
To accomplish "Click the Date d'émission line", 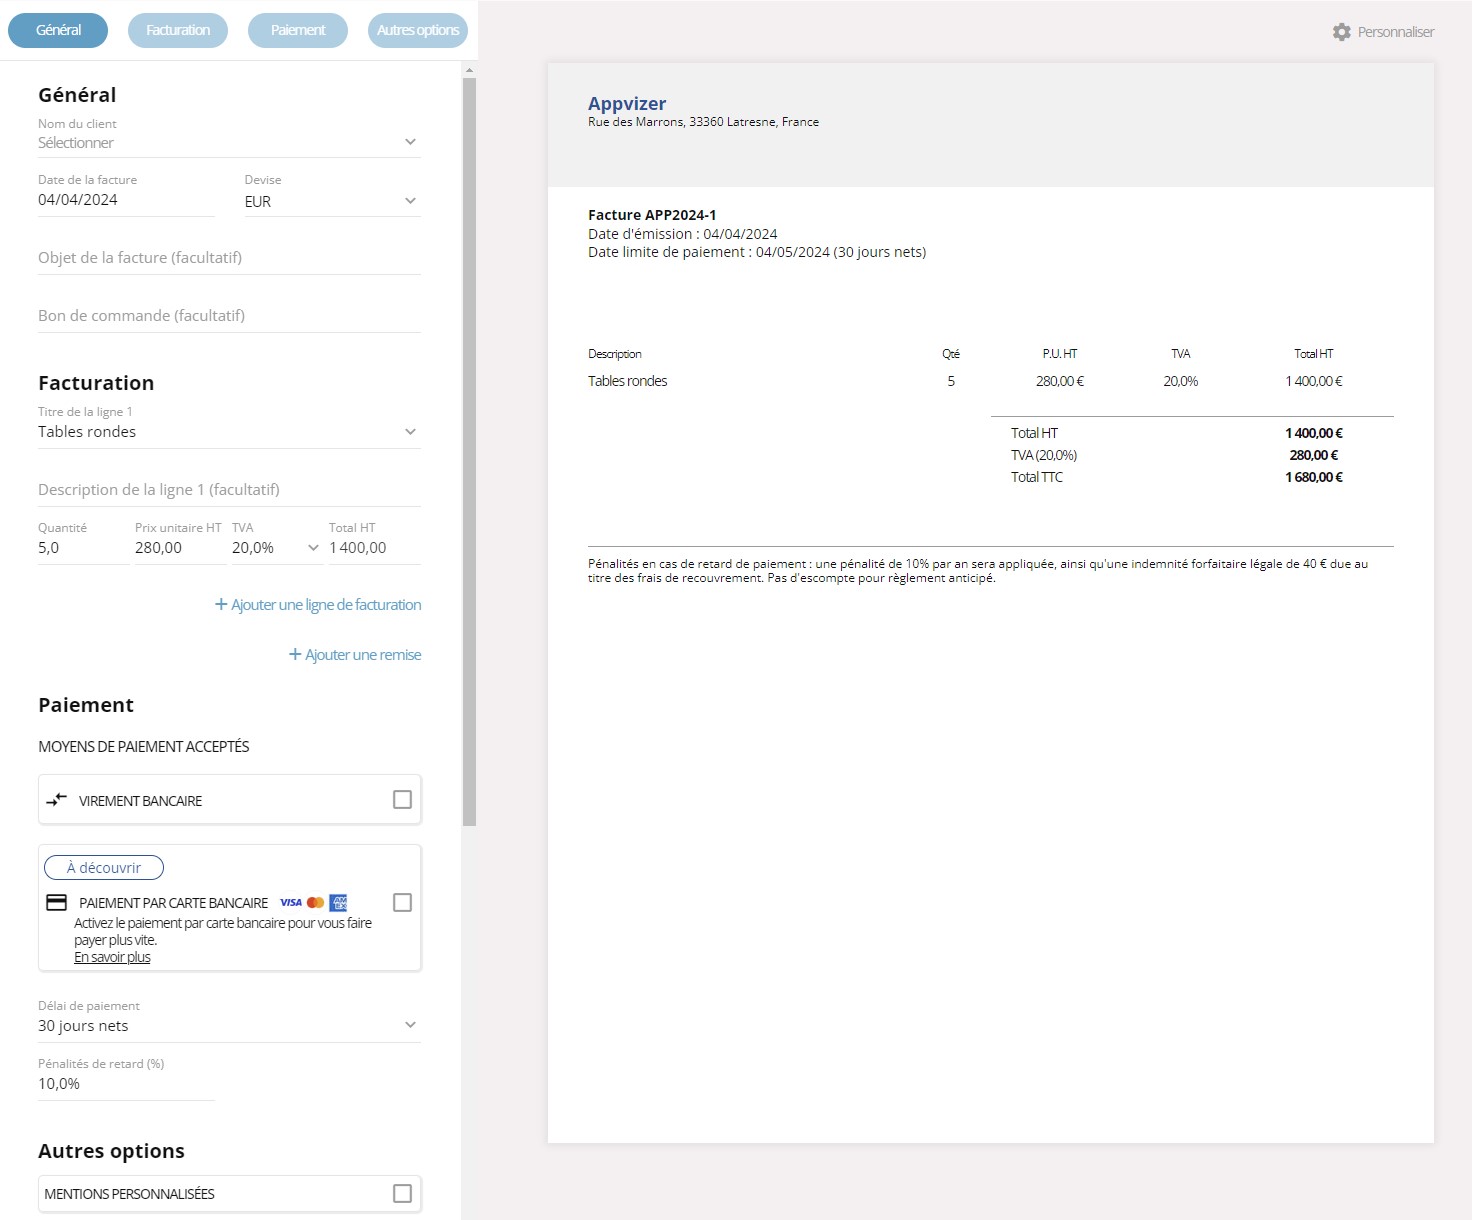I will (x=683, y=234).
